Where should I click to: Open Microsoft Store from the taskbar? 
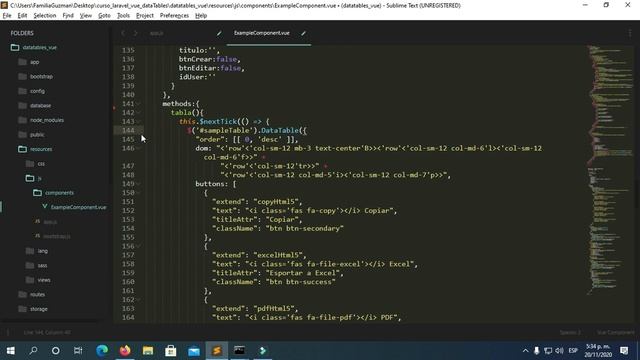coord(171,351)
